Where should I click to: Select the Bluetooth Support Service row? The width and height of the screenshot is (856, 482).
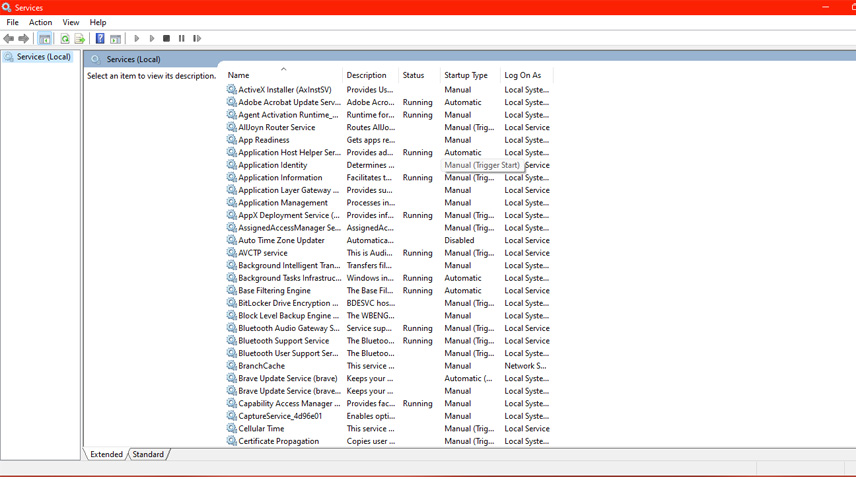[388, 341]
